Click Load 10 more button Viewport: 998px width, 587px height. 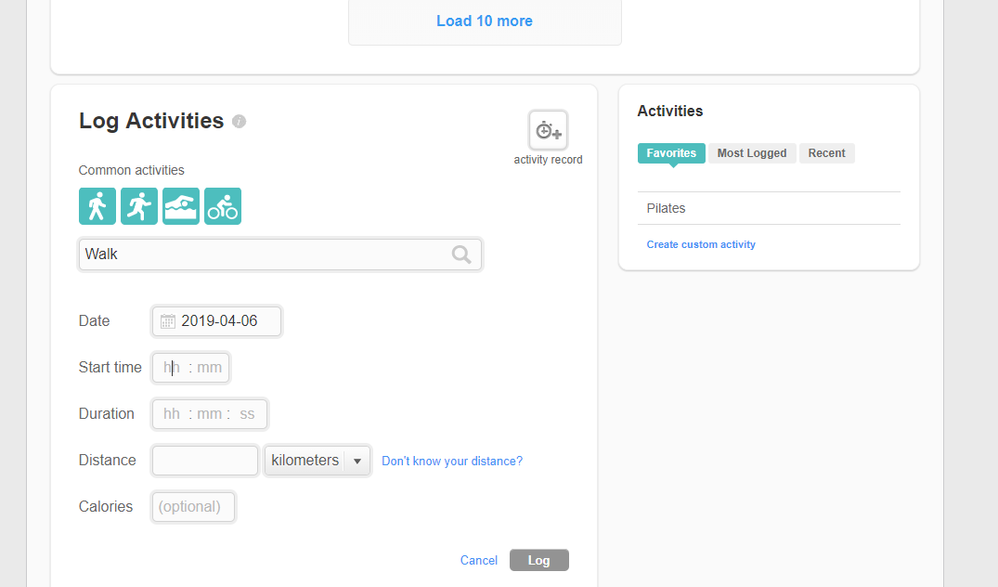(484, 21)
